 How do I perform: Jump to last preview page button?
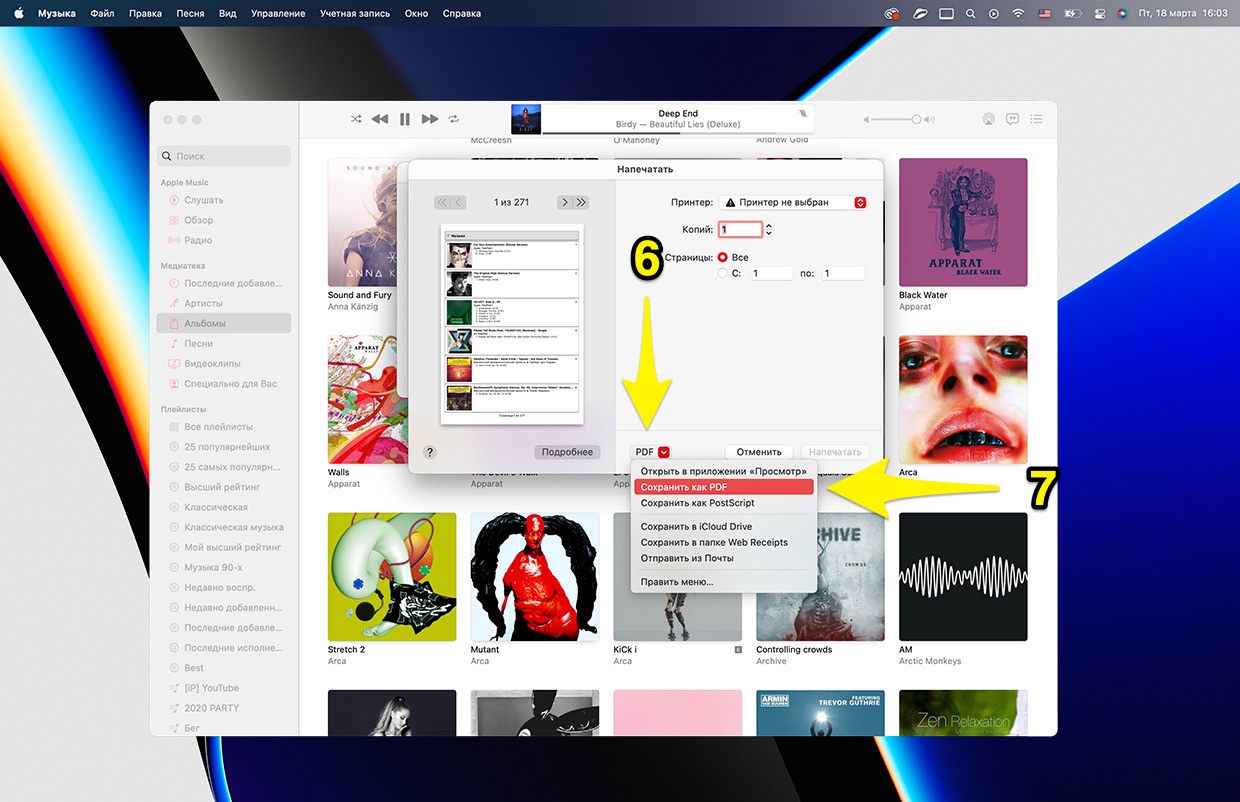point(581,202)
